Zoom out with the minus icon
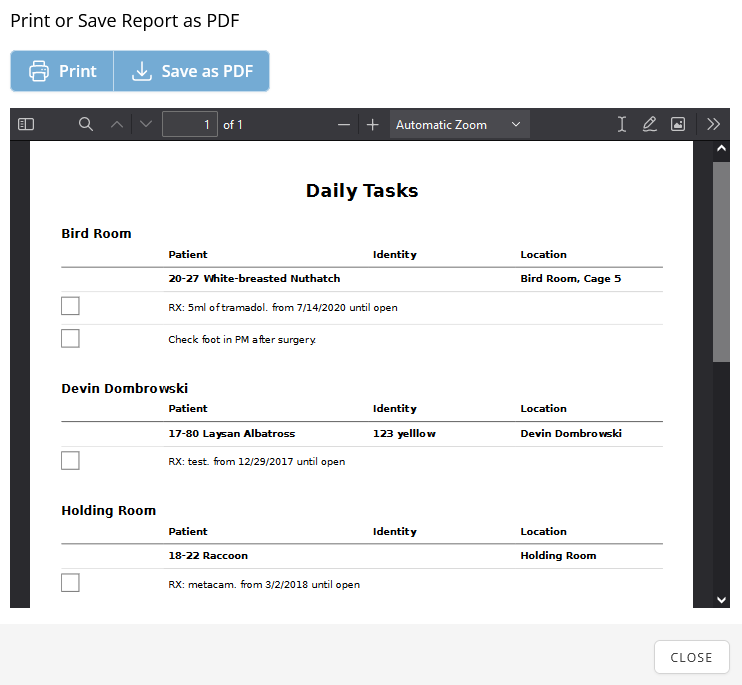Screen dimensions: 742x685 click(x=344, y=125)
